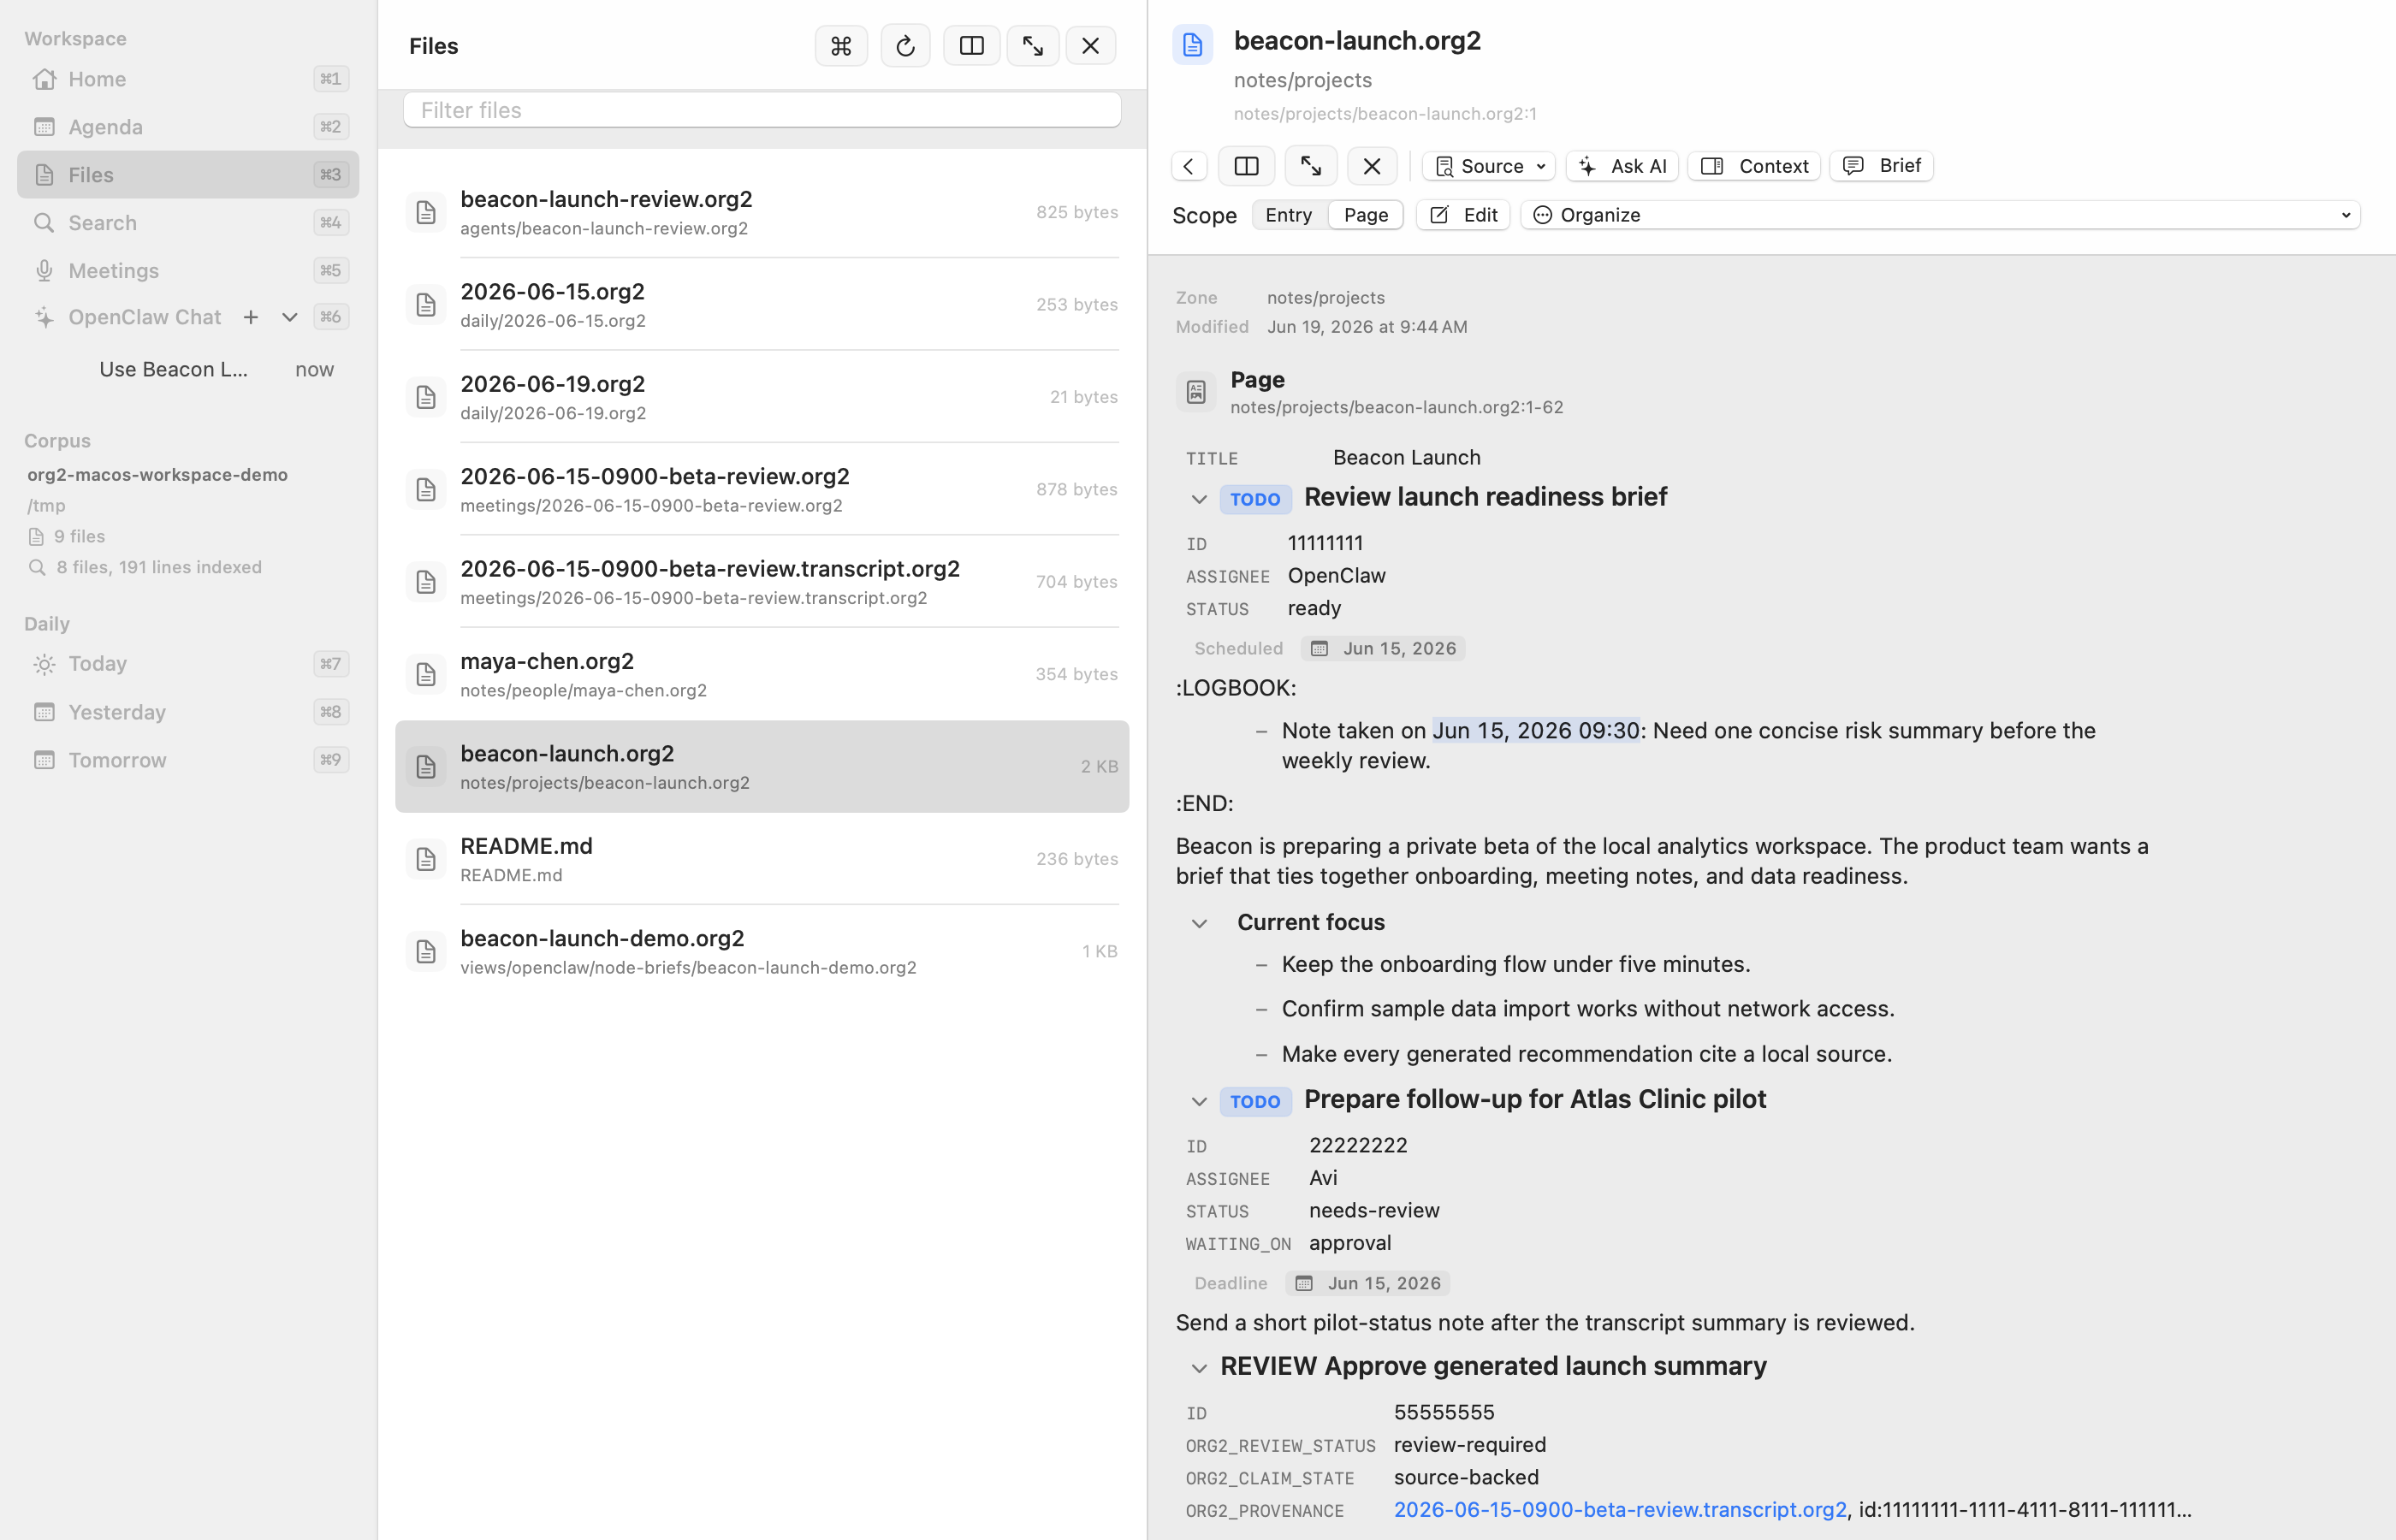Close the beacon-launch.org2 document pane
Viewport: 2396px width, 1540px height.
[x=1372, y=166]
